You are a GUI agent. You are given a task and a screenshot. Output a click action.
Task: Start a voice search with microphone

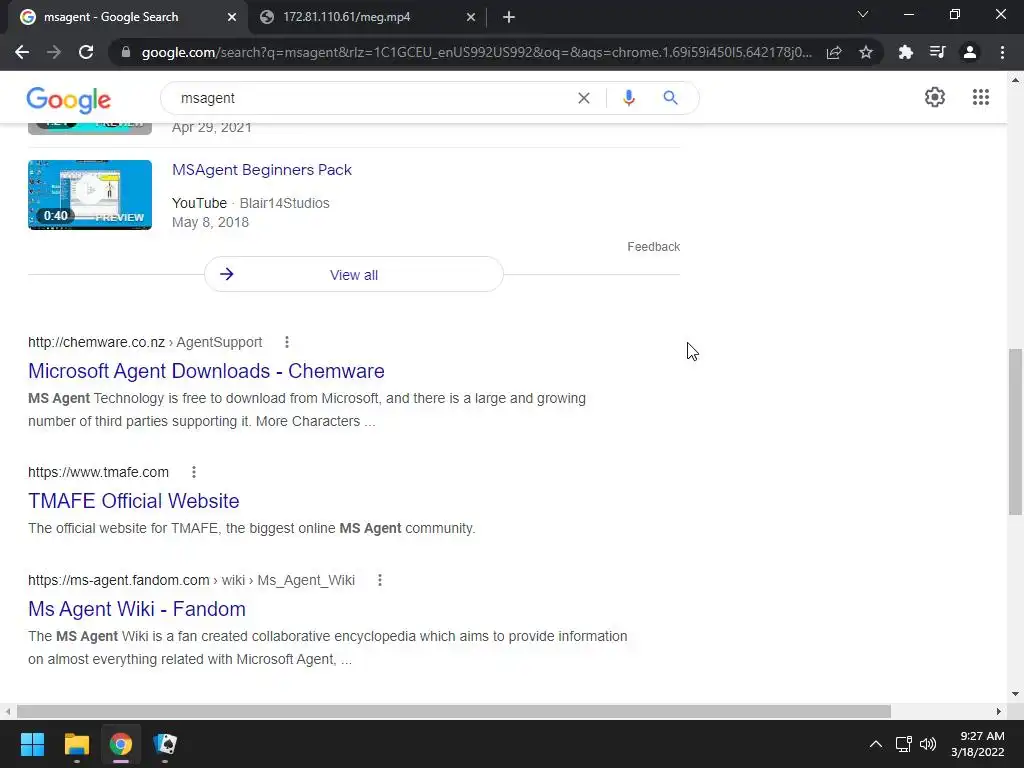628,98
